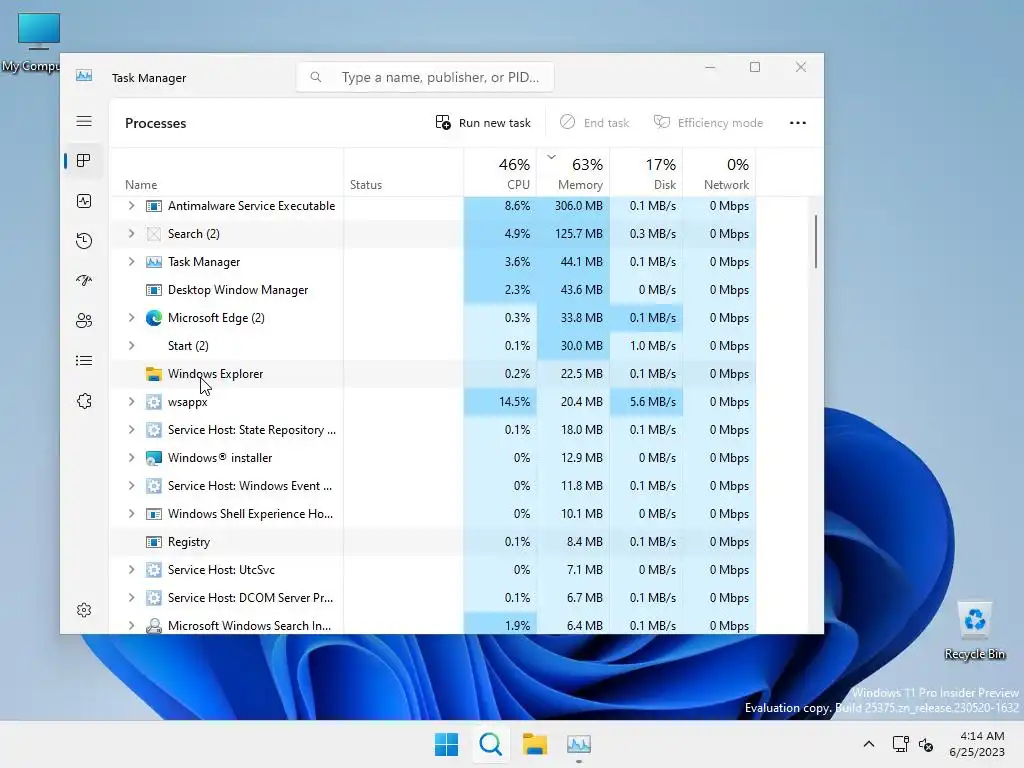Show hidden icons in system tray

tap(869, 744)
